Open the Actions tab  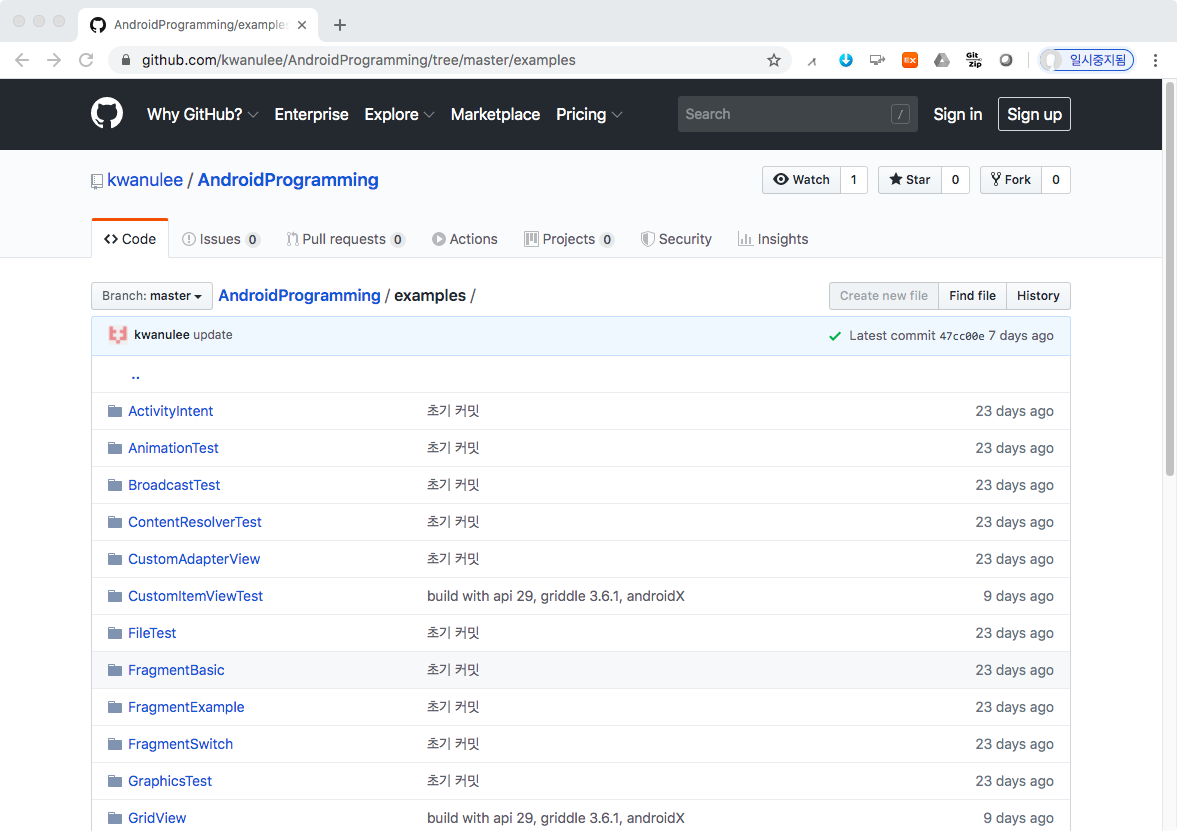pyautogui.click(x=465, y=239)
